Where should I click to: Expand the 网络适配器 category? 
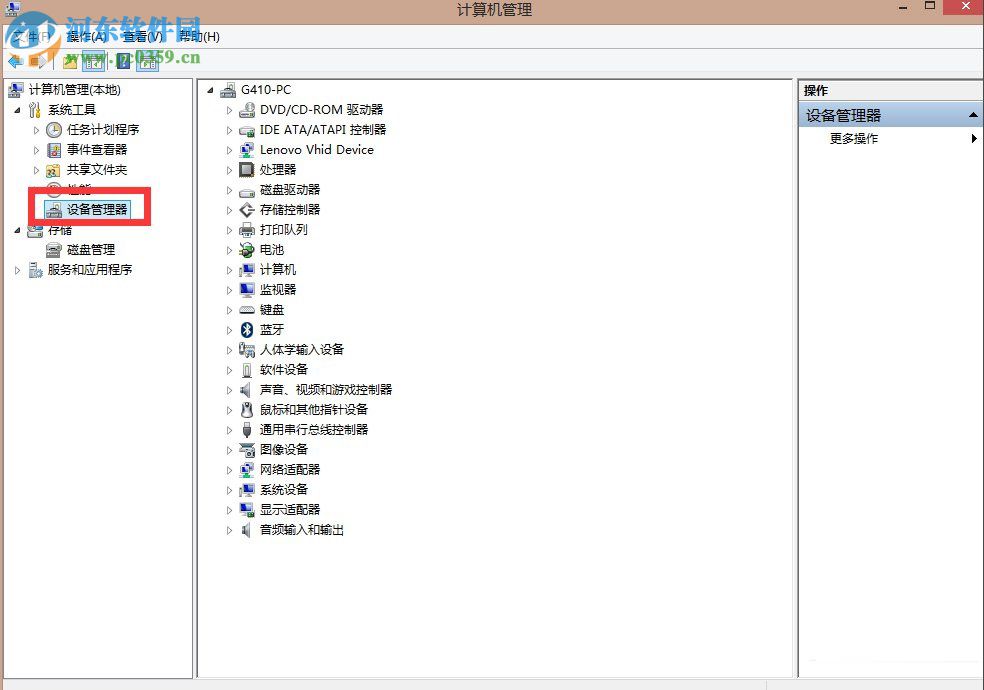coord(230,470)
